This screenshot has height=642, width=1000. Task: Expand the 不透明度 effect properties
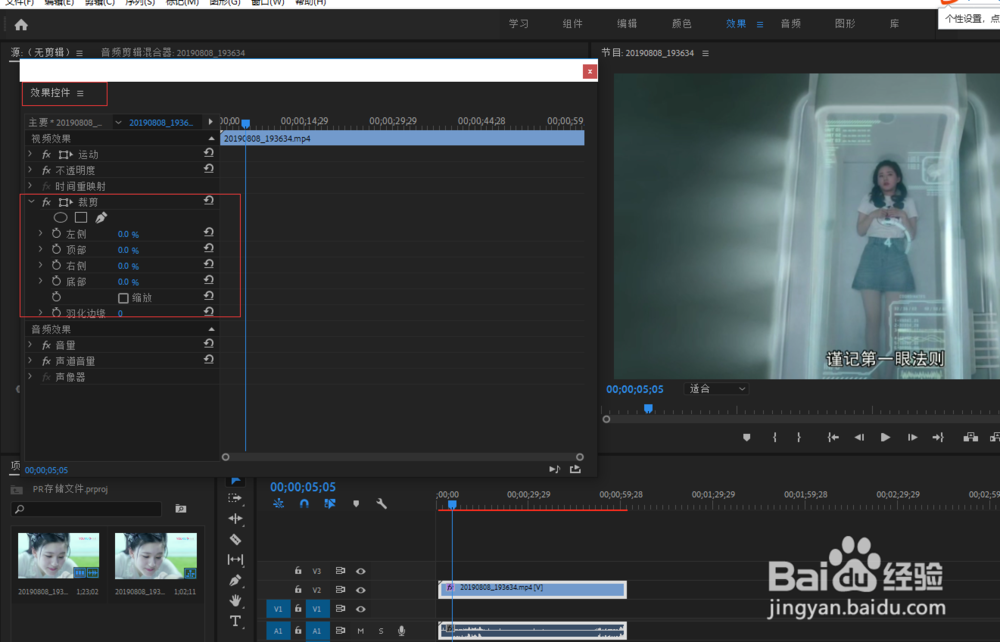(x=30, y=170)
